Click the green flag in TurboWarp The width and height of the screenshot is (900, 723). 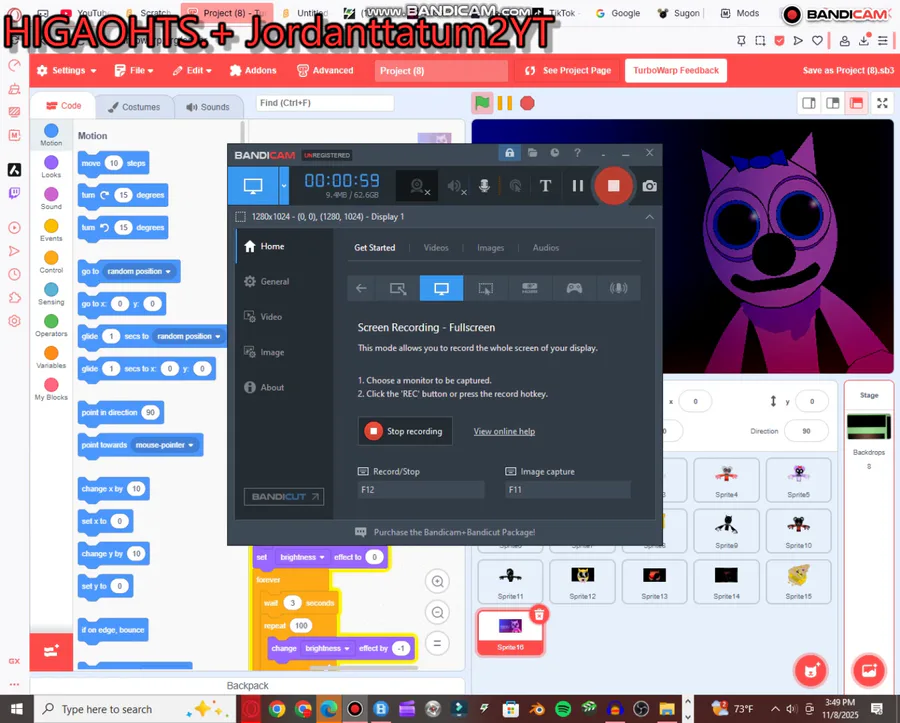(482, 103)
